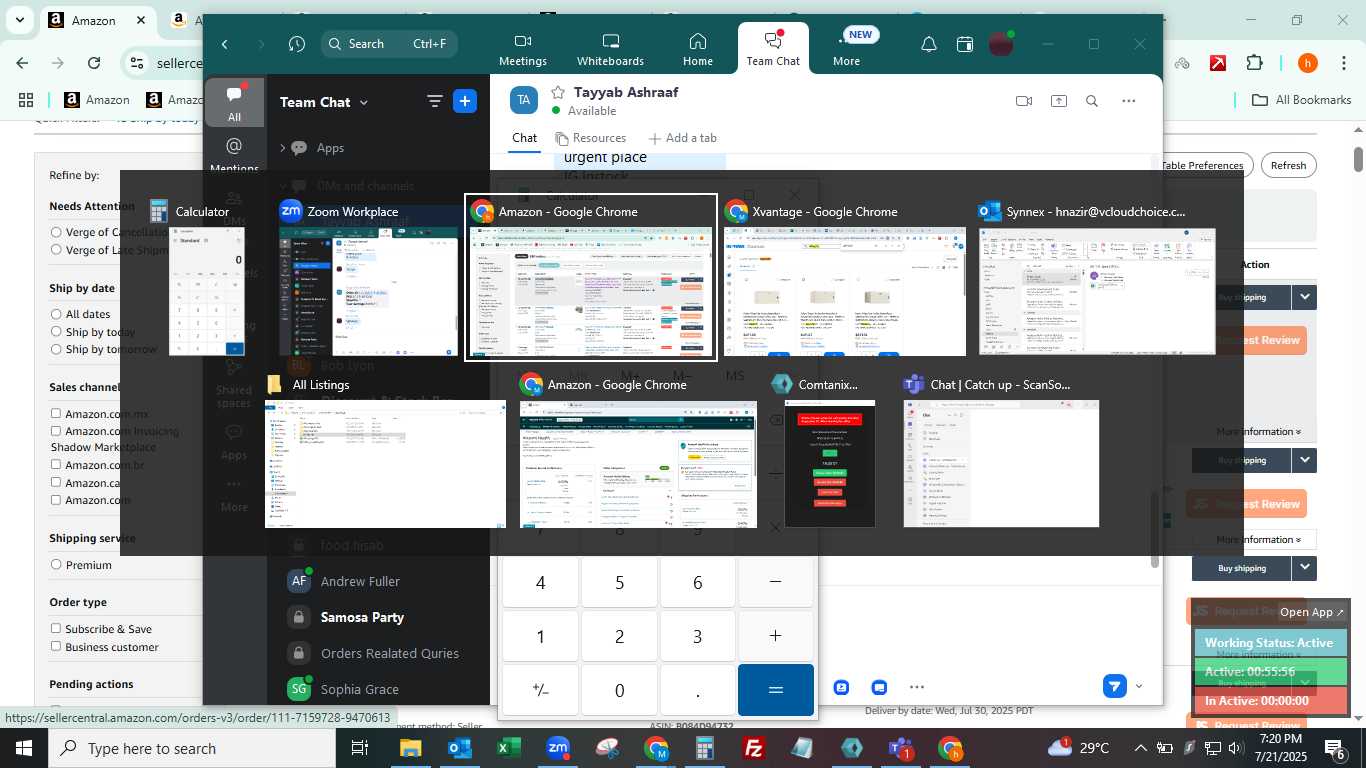Click Zoom search box
1366x768 pixels.
pyautogui.click(x=390, y=44)
